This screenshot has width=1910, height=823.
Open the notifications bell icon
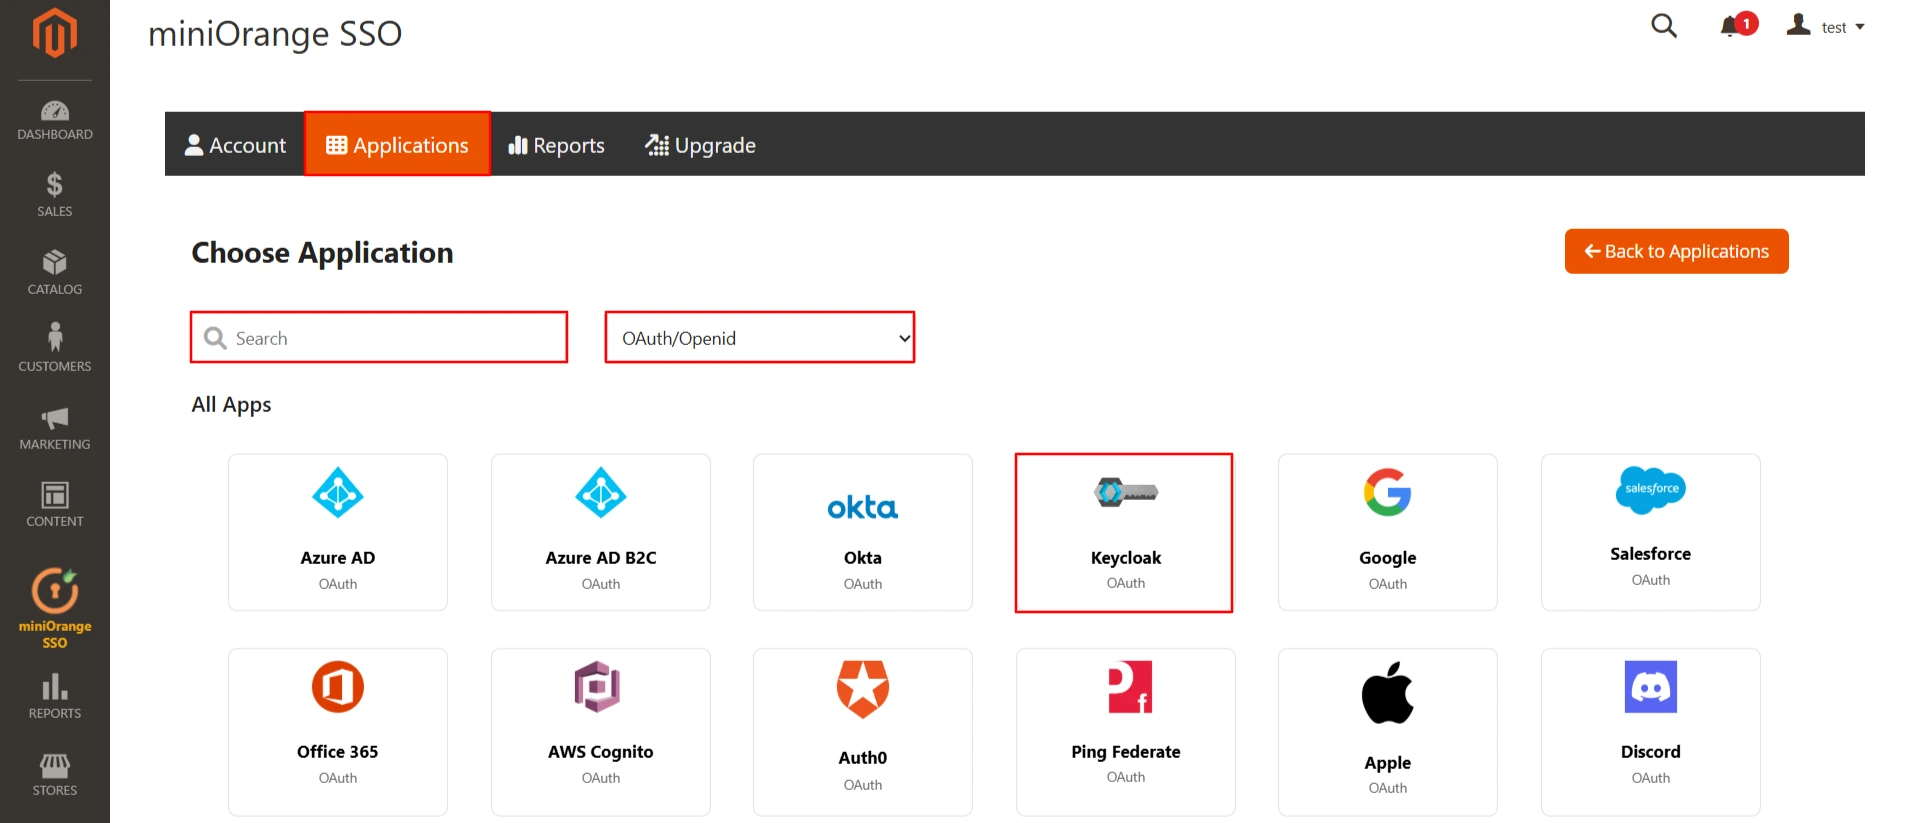pos(1729,27)
